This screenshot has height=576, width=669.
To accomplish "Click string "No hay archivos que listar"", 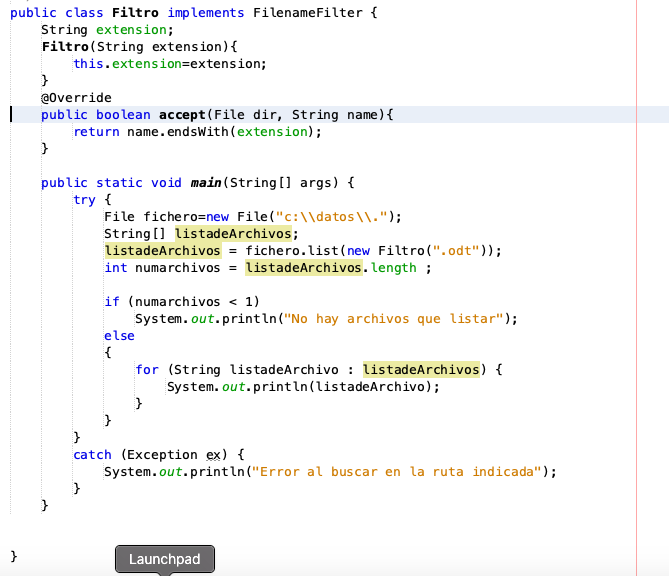I will (394, 319).
